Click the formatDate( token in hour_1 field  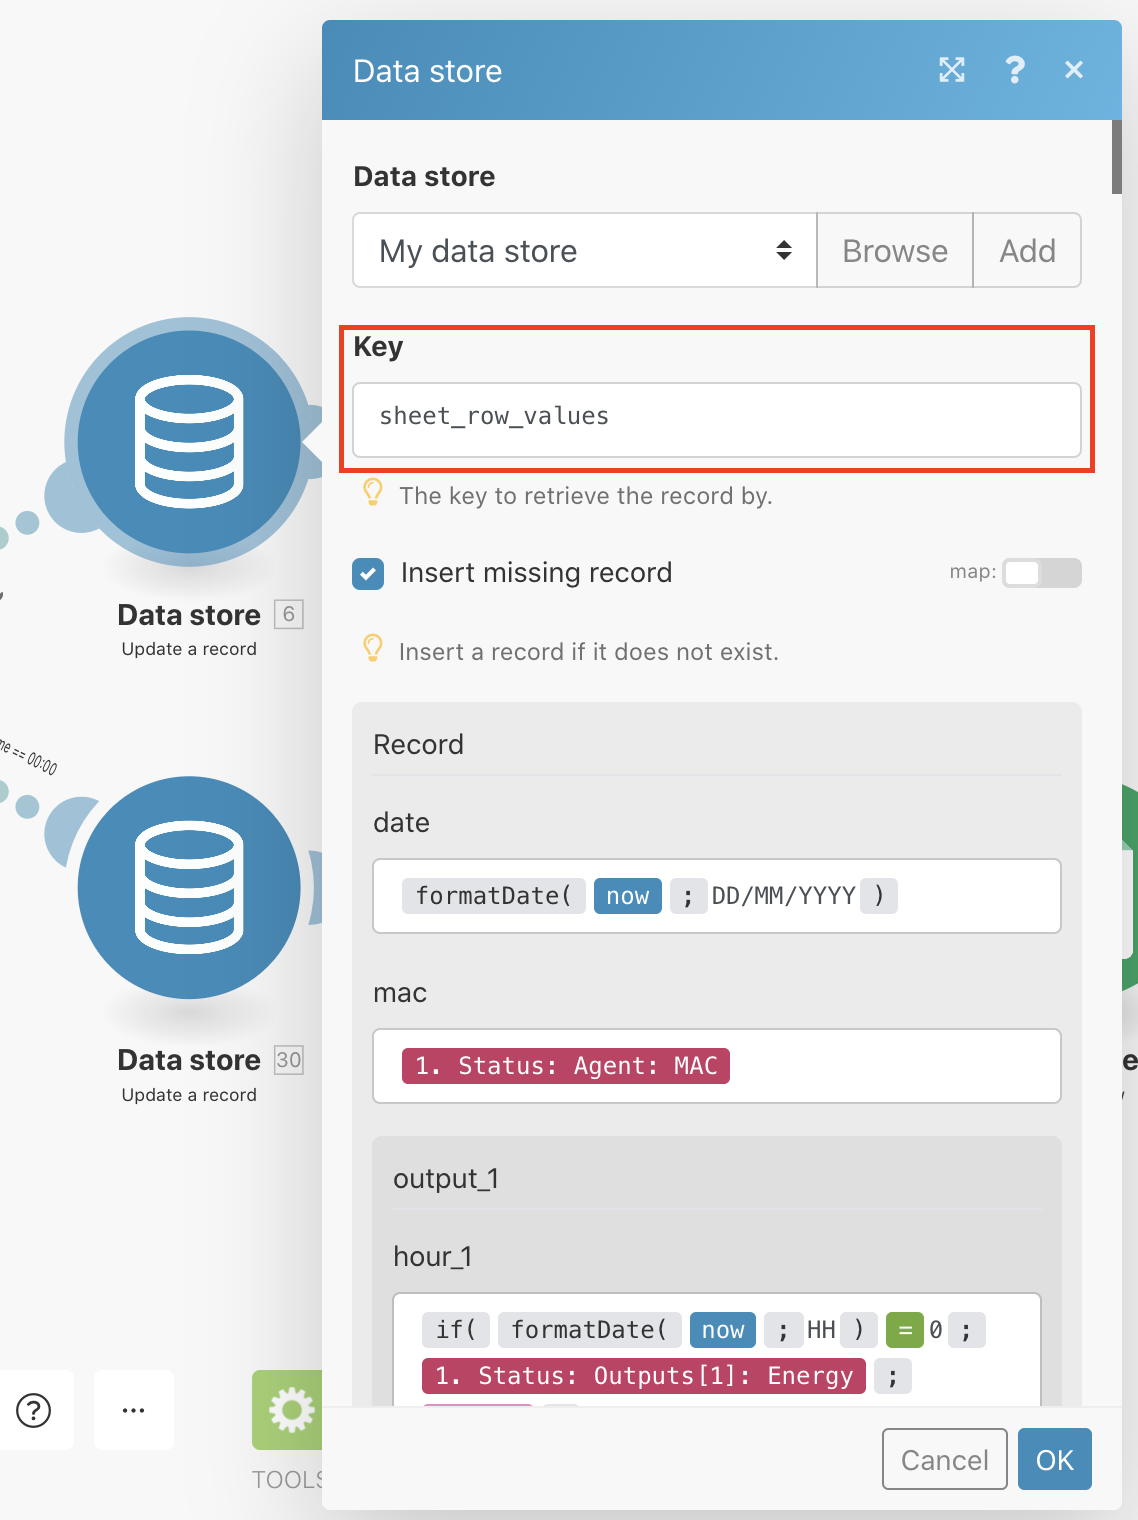590,1330
